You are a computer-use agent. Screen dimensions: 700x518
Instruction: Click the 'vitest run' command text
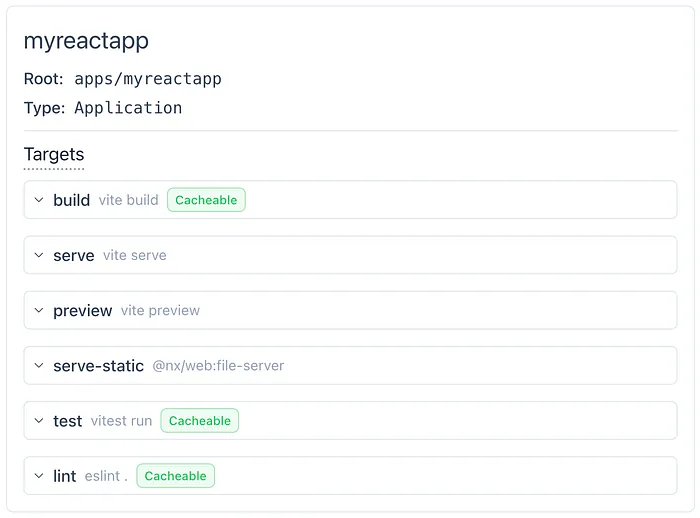121,421
